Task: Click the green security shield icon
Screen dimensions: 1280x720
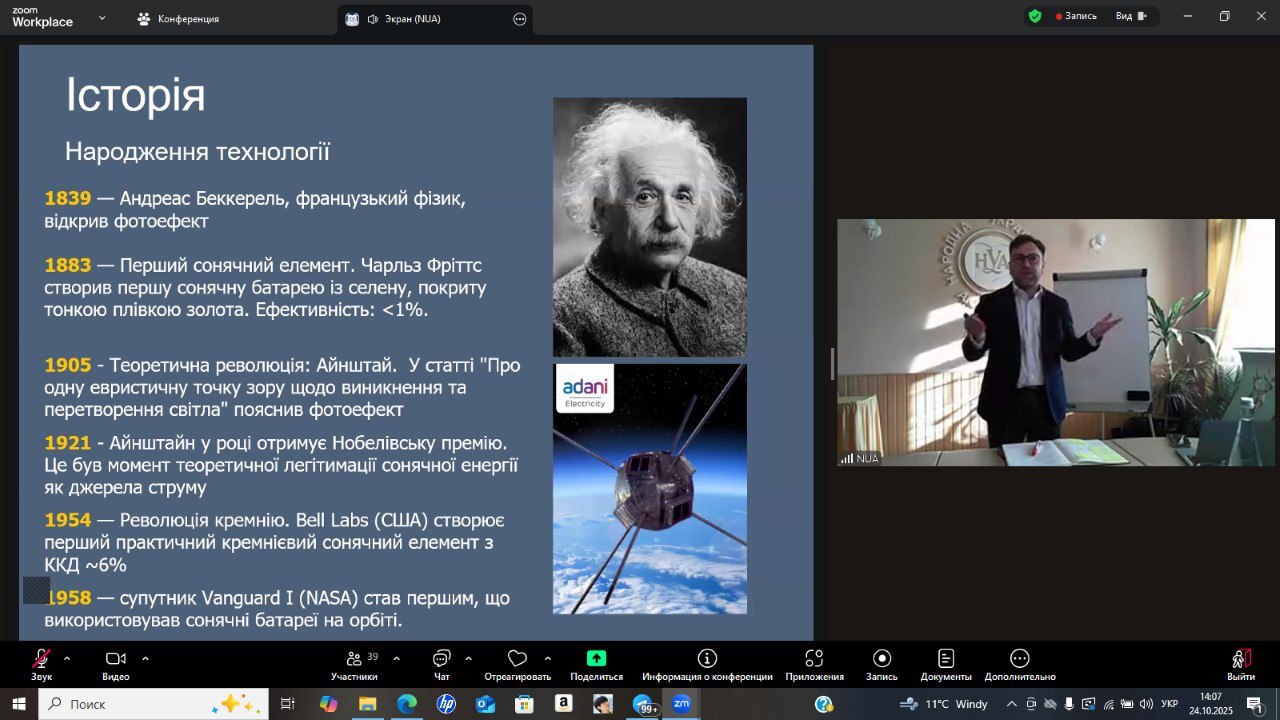Action: (x=1035, y=16)
